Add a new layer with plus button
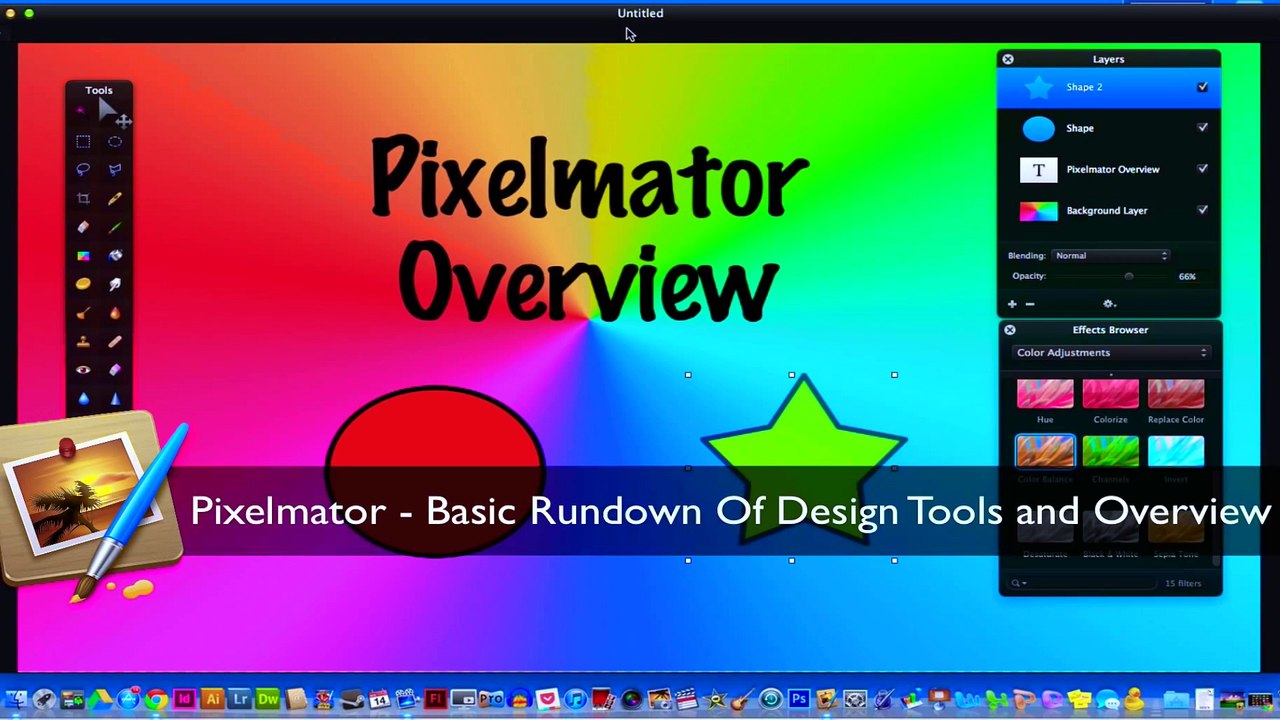Viewport: 1280px width, 720px height. point(1012,304)
